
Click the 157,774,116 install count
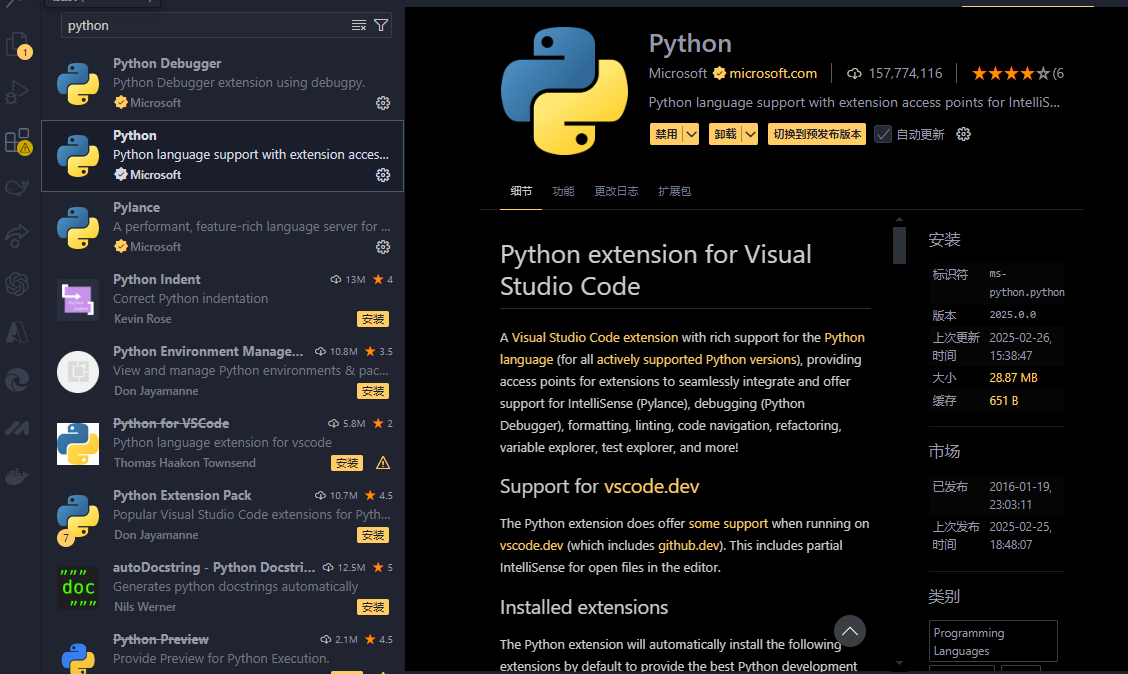pos(905,73)
